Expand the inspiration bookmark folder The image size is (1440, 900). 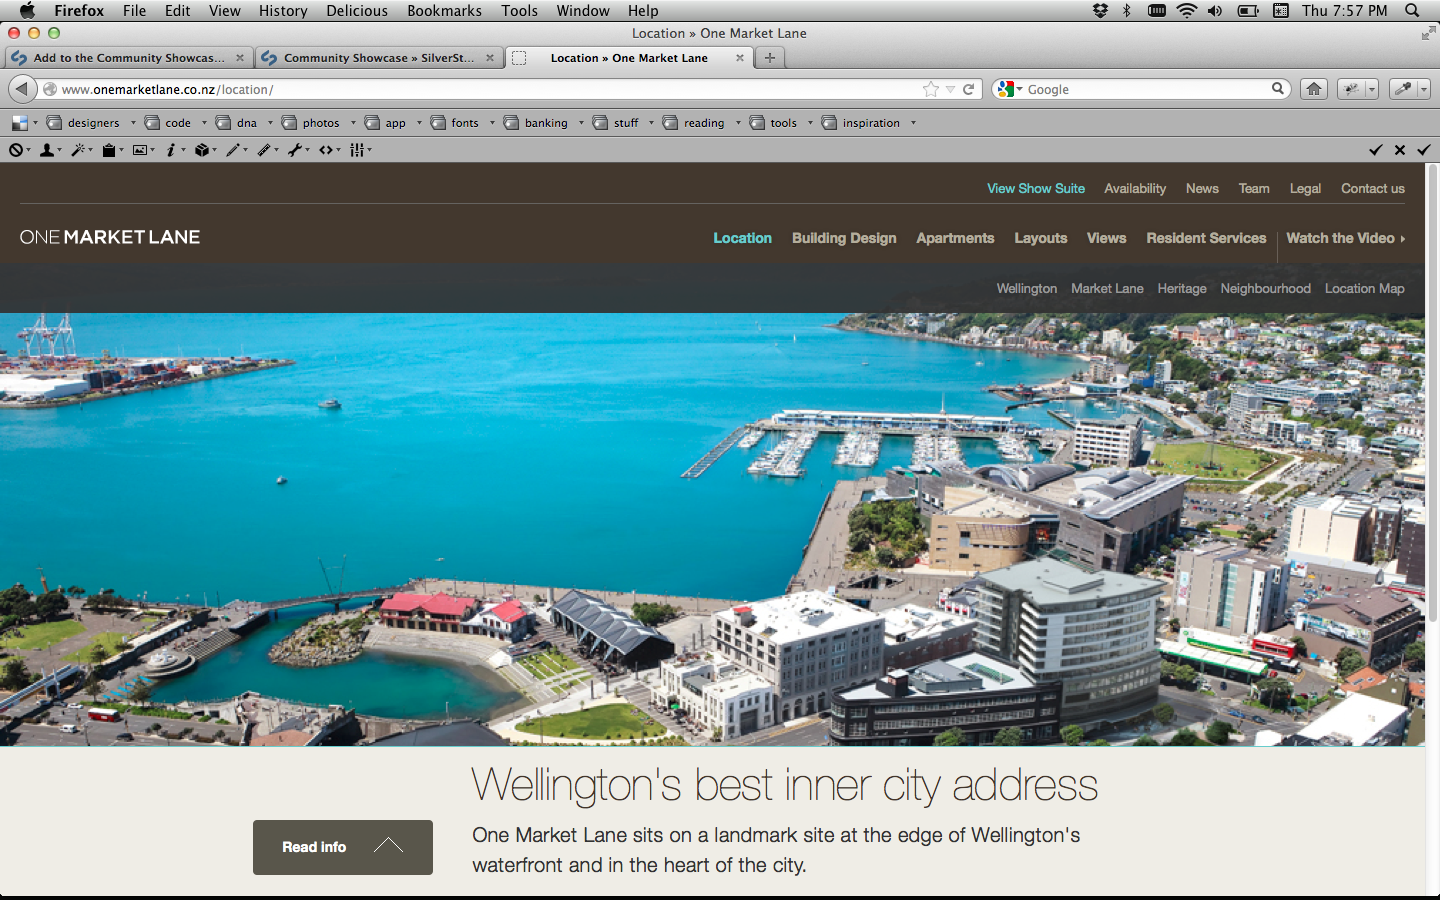[x=869, y=123]
